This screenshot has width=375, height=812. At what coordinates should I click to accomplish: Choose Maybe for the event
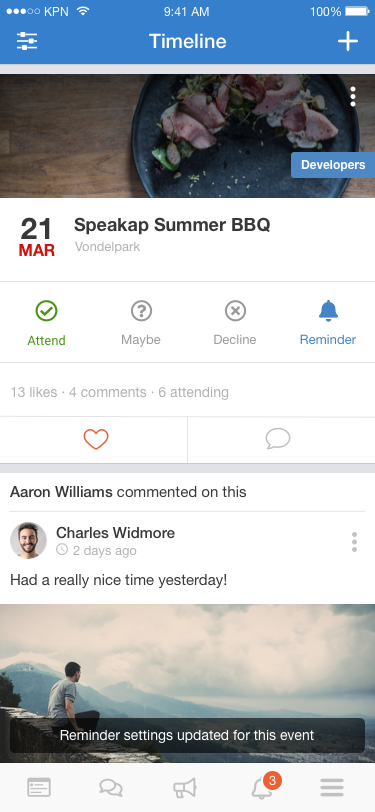(141, 323)
